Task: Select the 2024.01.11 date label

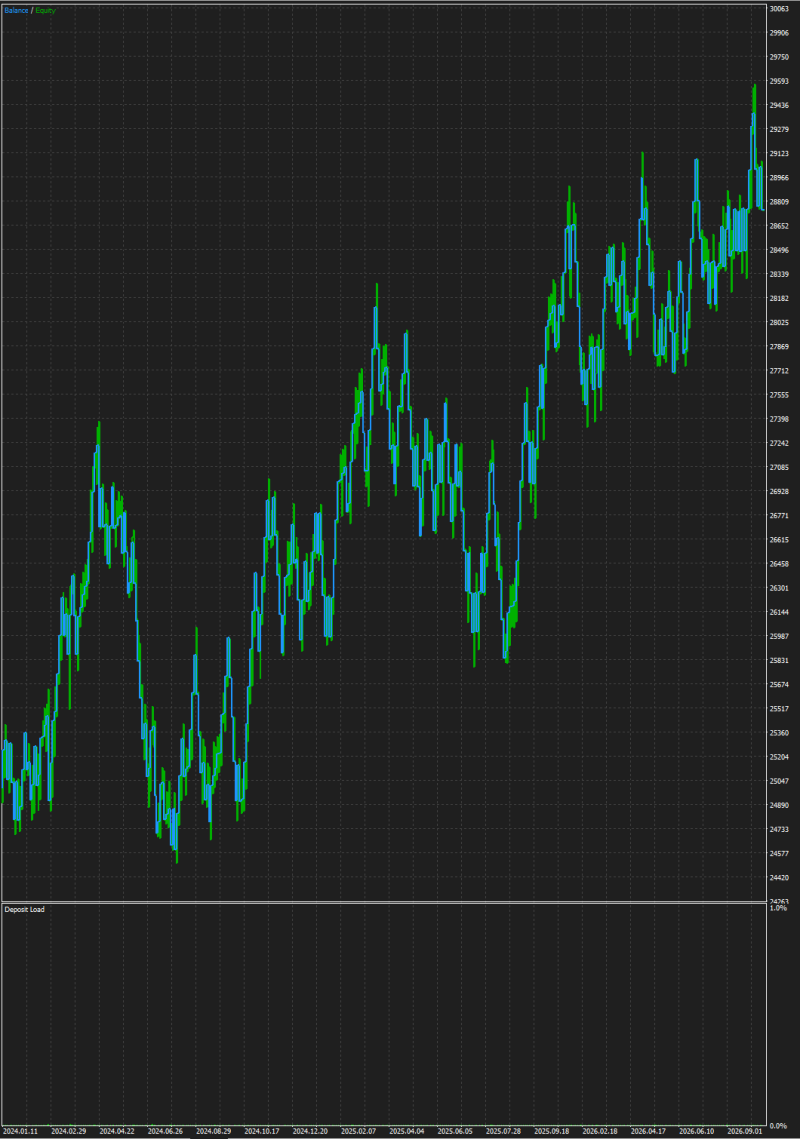Action: tap(20, 1131)
